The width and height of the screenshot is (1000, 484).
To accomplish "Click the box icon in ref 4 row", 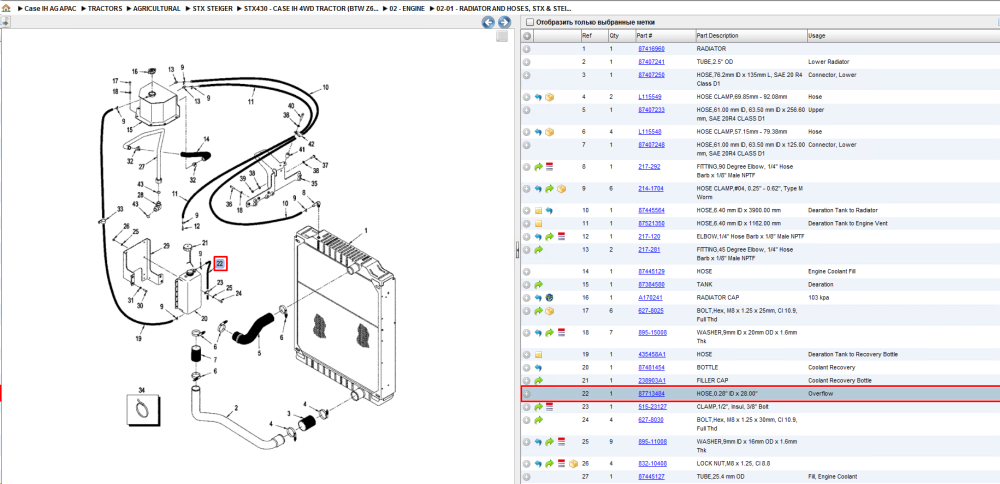I will pyautogui.click(x=549, y=97).
